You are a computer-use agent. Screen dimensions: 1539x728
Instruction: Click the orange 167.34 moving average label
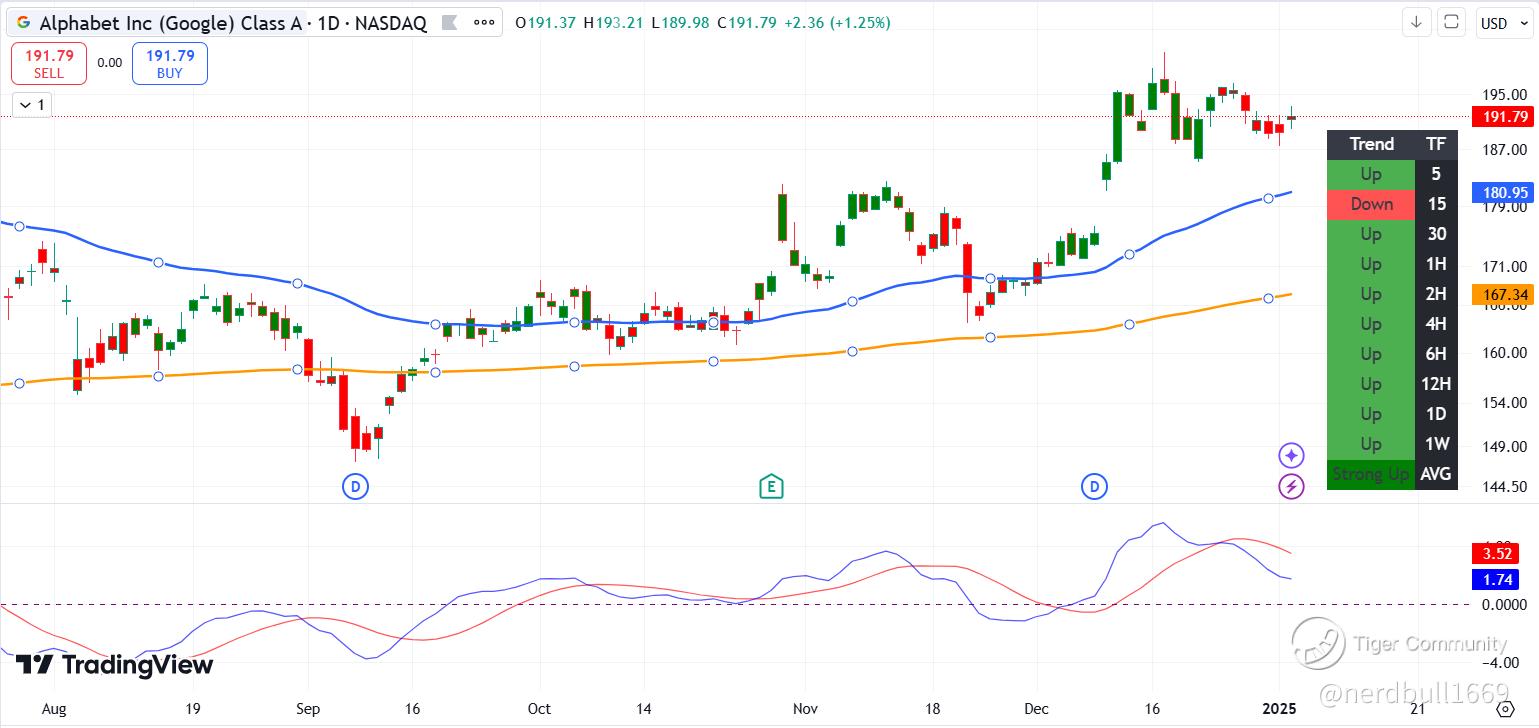tap(1505, 295)
